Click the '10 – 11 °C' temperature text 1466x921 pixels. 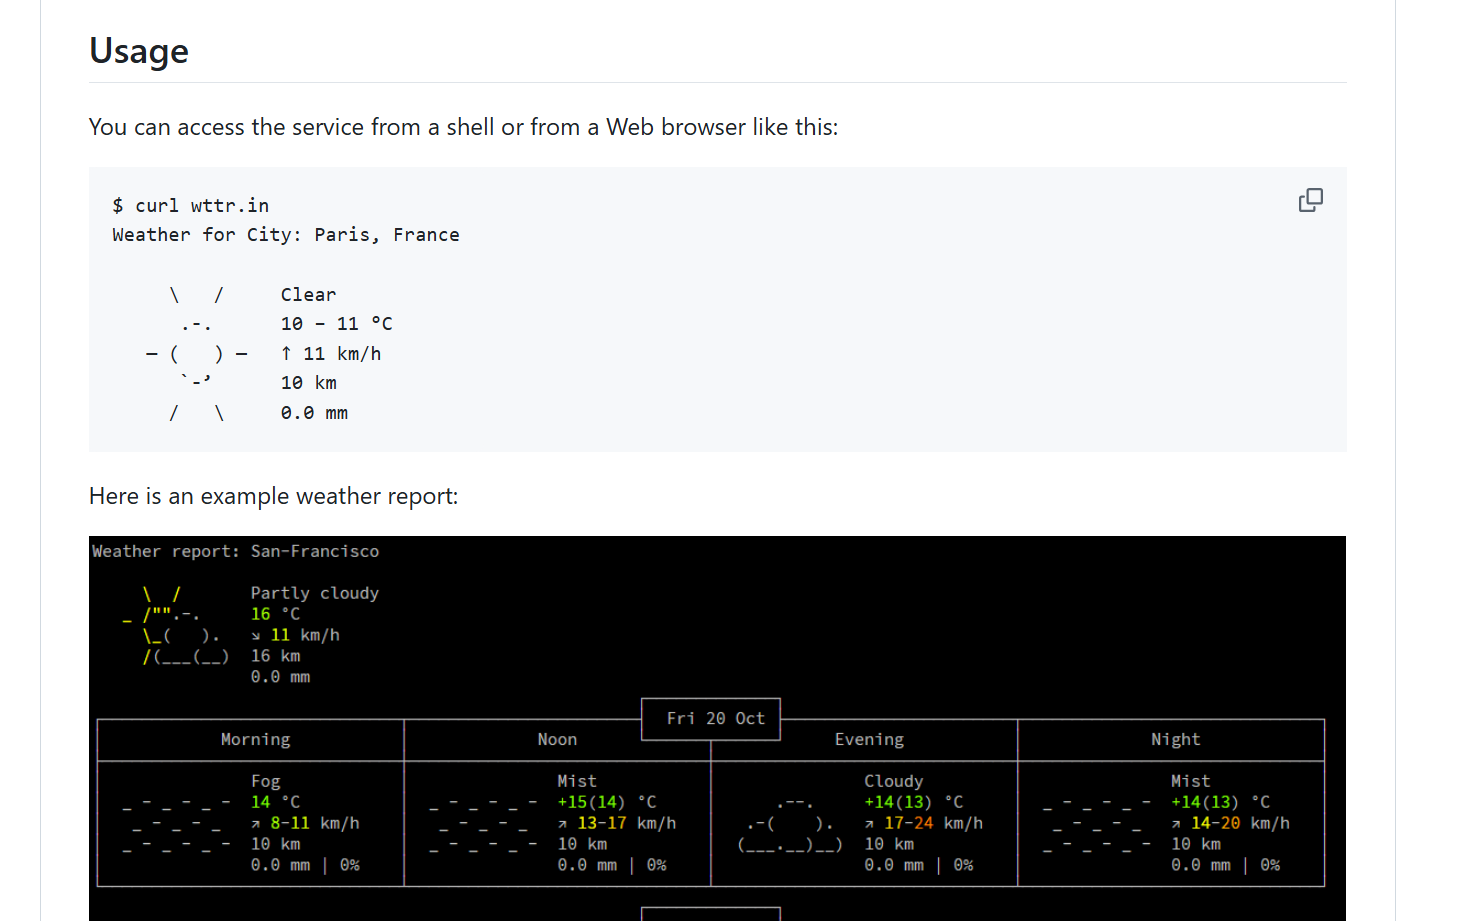click(x=336, y=324)
